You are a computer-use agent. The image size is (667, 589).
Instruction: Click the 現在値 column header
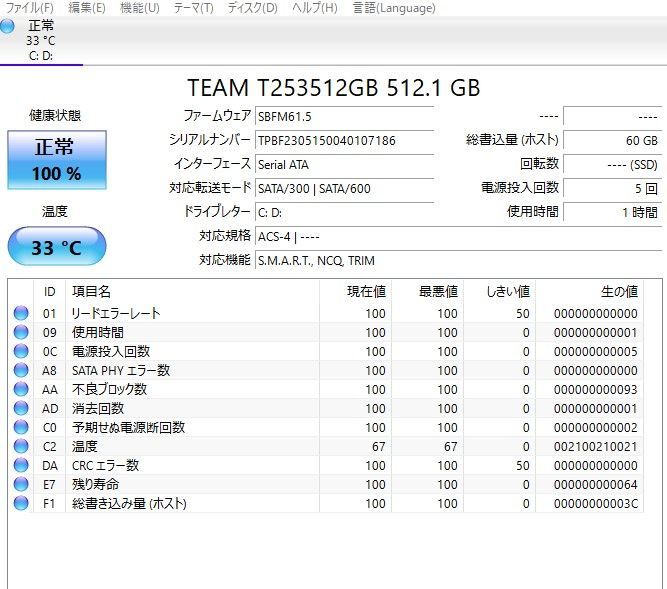(355, 292)
